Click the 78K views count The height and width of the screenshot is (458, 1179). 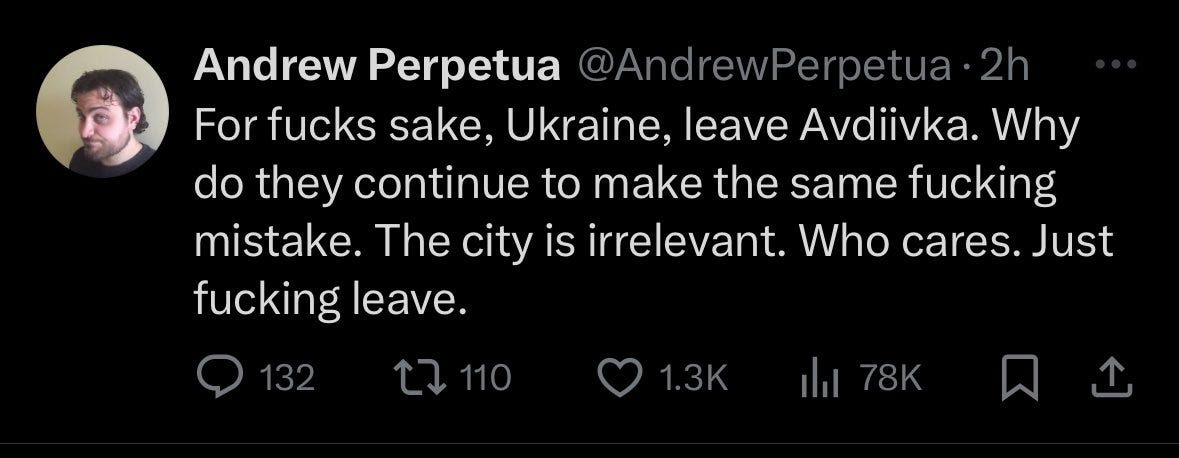(889, 377)
